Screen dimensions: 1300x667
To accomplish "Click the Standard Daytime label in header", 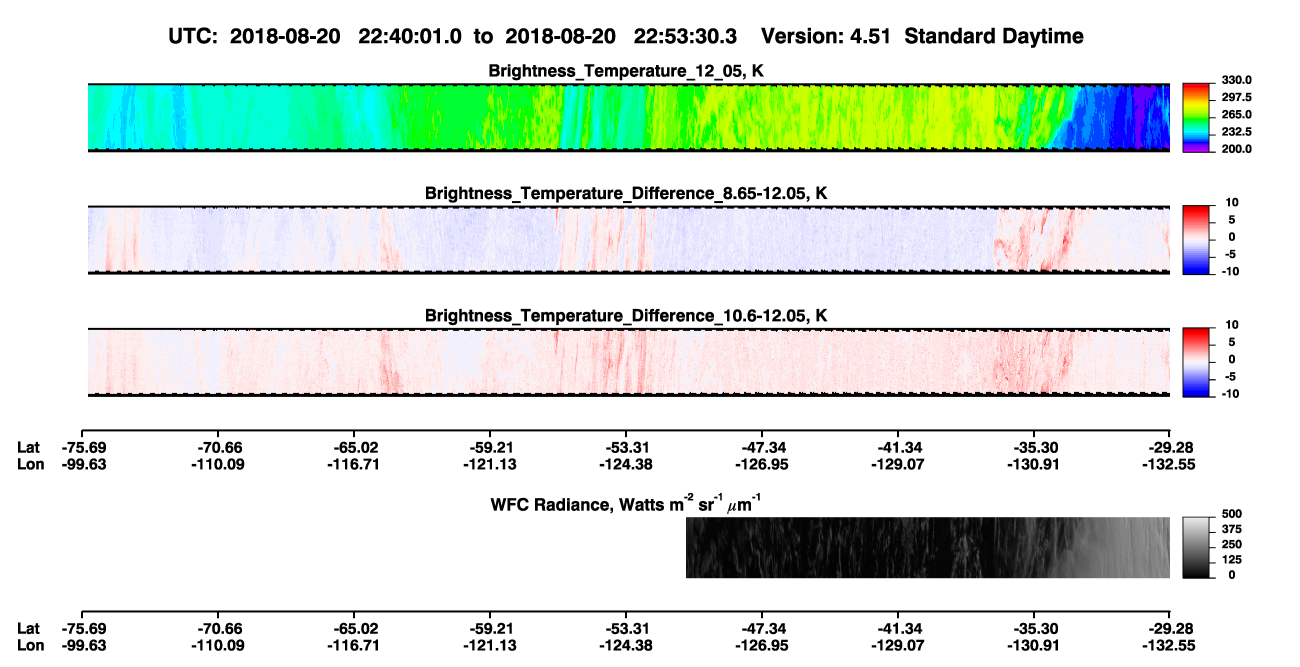I will coord(992,36).
